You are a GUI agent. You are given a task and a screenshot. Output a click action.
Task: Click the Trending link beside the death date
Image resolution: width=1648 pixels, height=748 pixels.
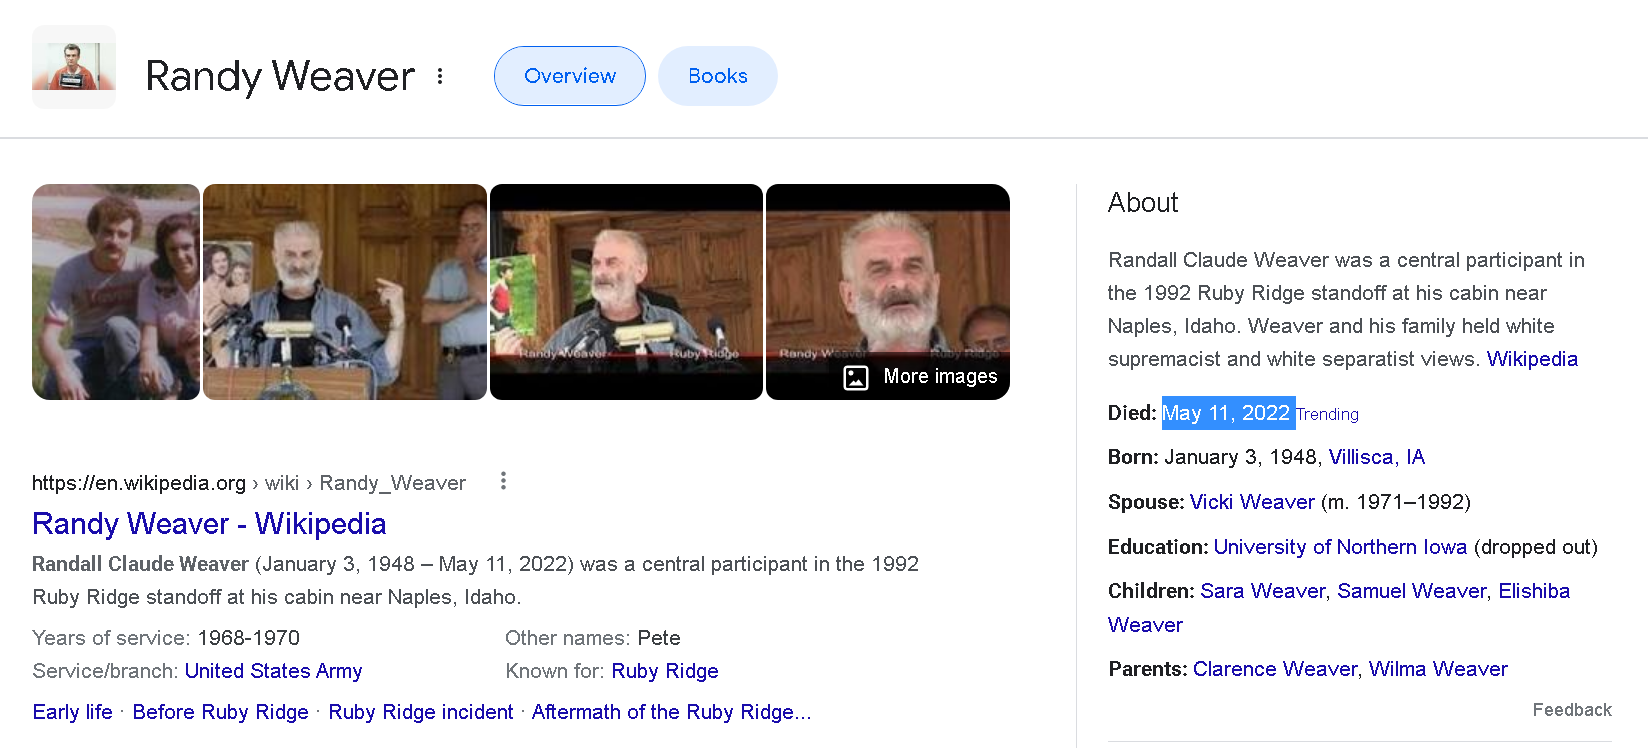click(x=1327, y=414)
